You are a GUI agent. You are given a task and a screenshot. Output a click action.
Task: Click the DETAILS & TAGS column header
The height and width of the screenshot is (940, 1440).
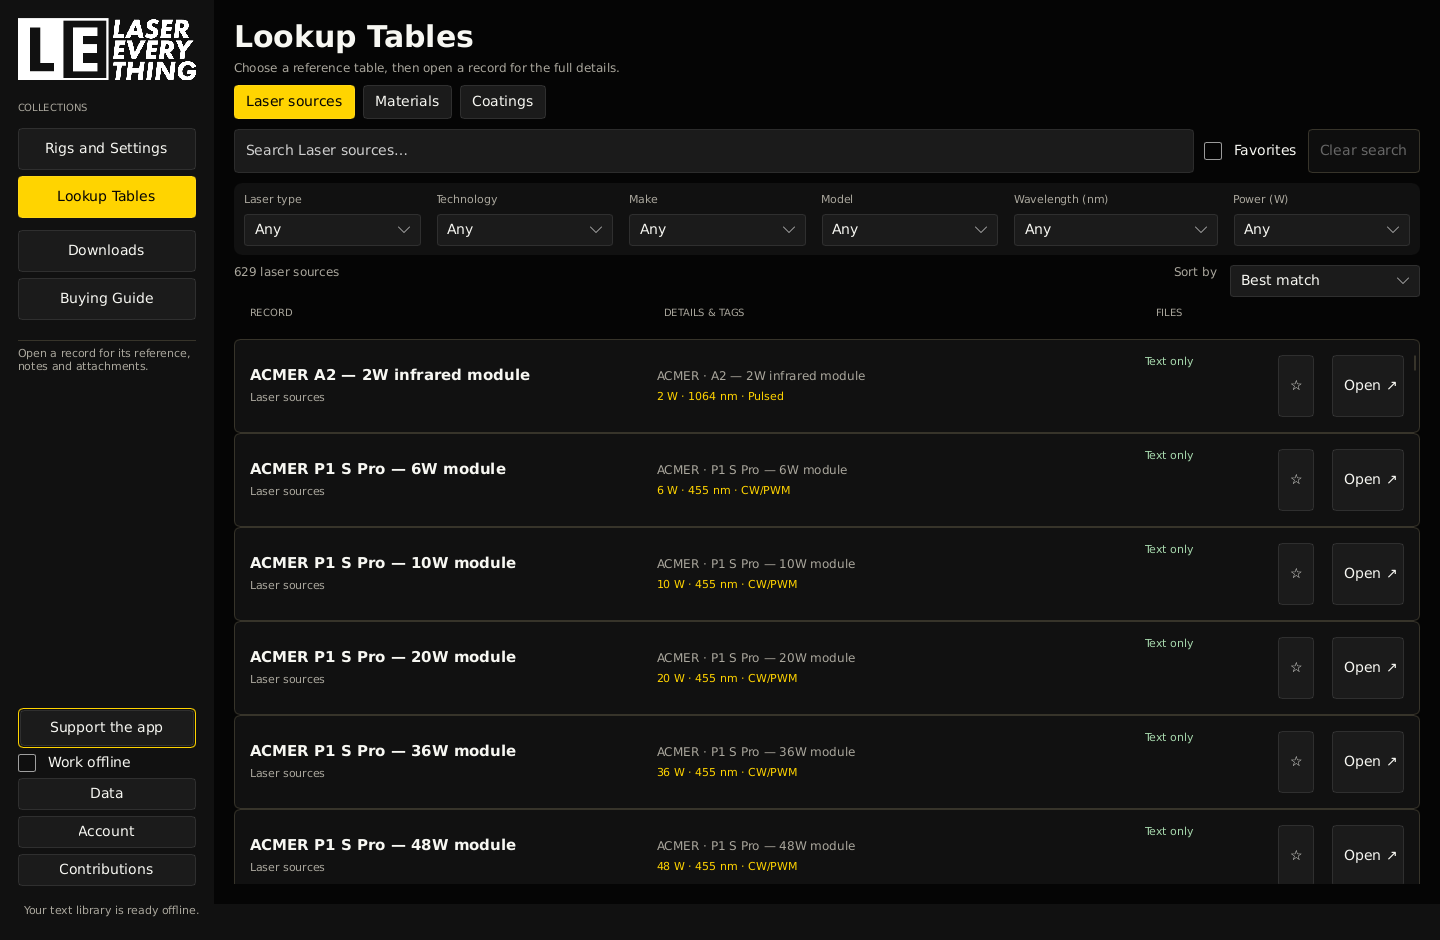[x=704, y=313]
